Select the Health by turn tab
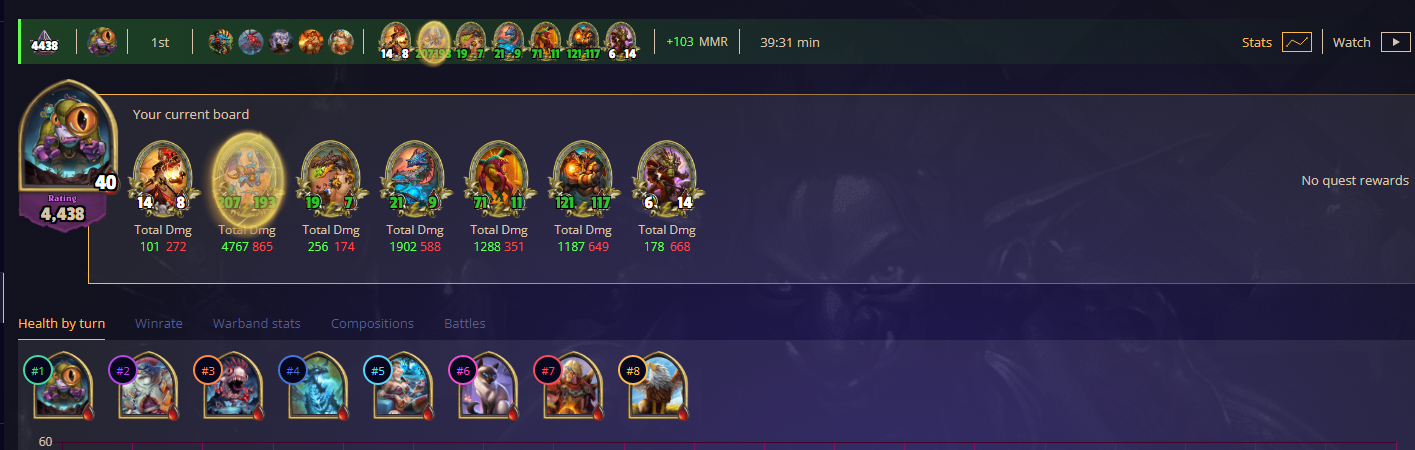Screen dimensions: 1415x450 [x=61, y=323]
